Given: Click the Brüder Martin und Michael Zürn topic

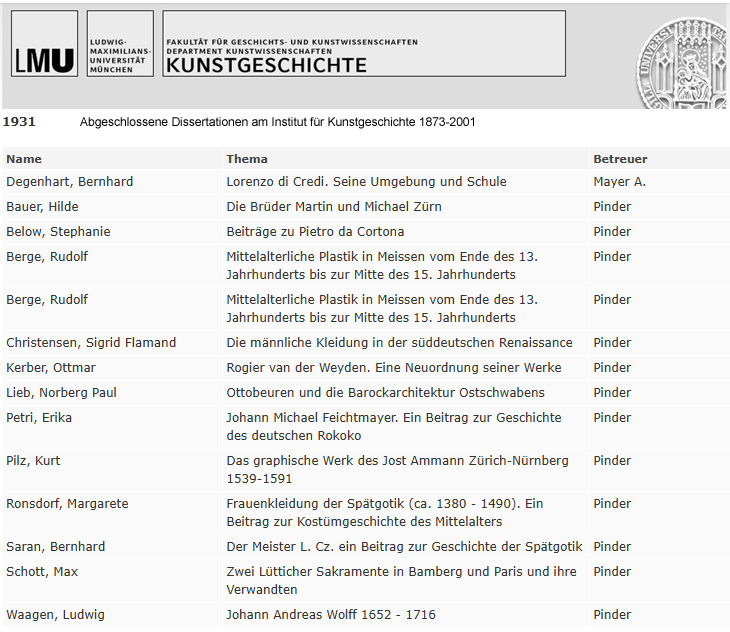Looking at the screenshot, I should [x=334, y=207].
